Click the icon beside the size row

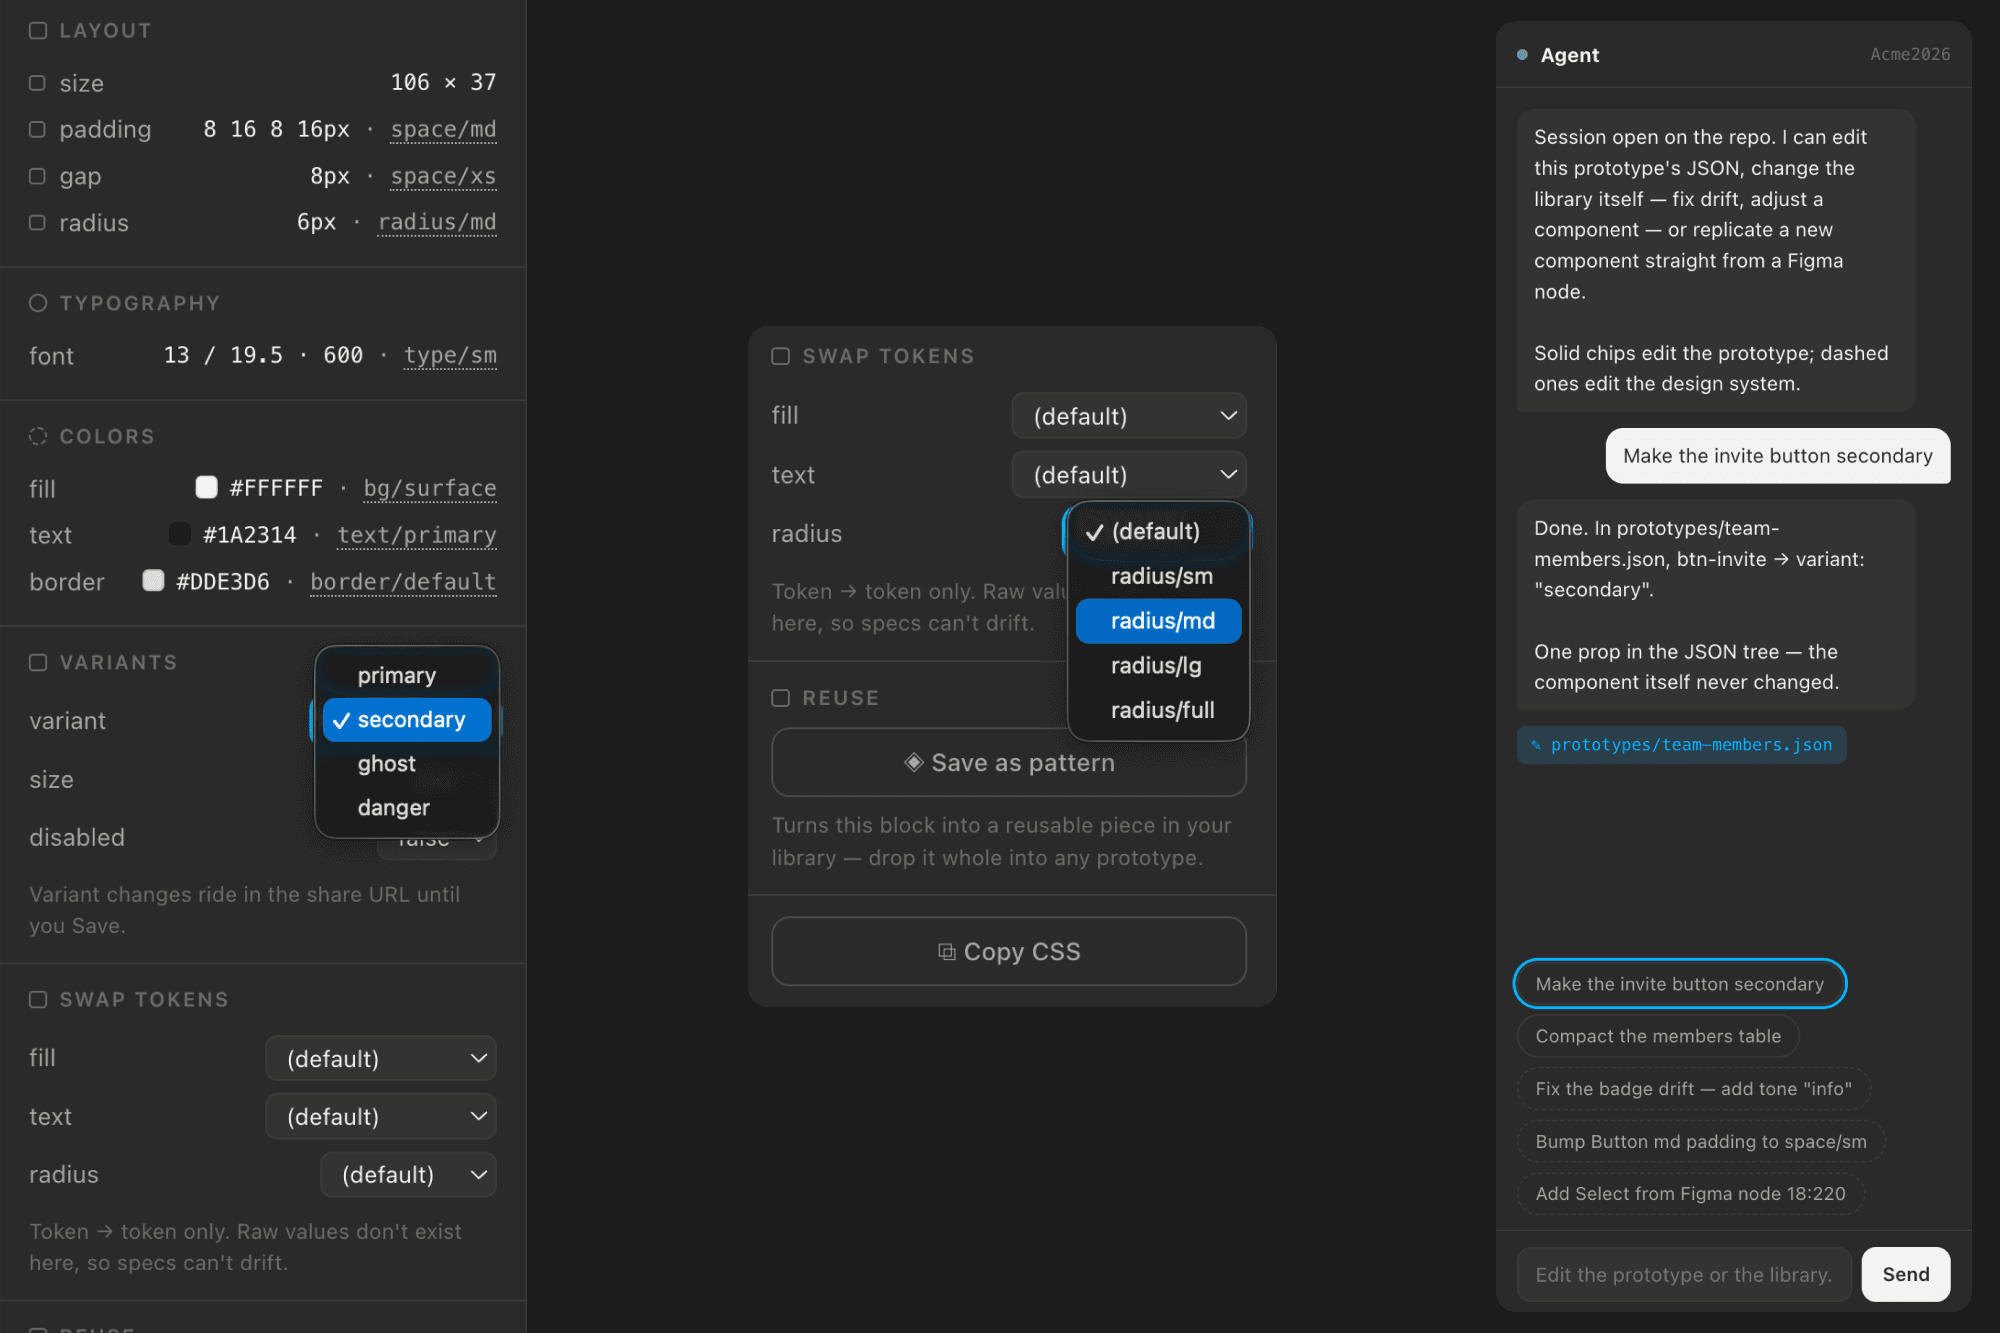tap(38, 83)
